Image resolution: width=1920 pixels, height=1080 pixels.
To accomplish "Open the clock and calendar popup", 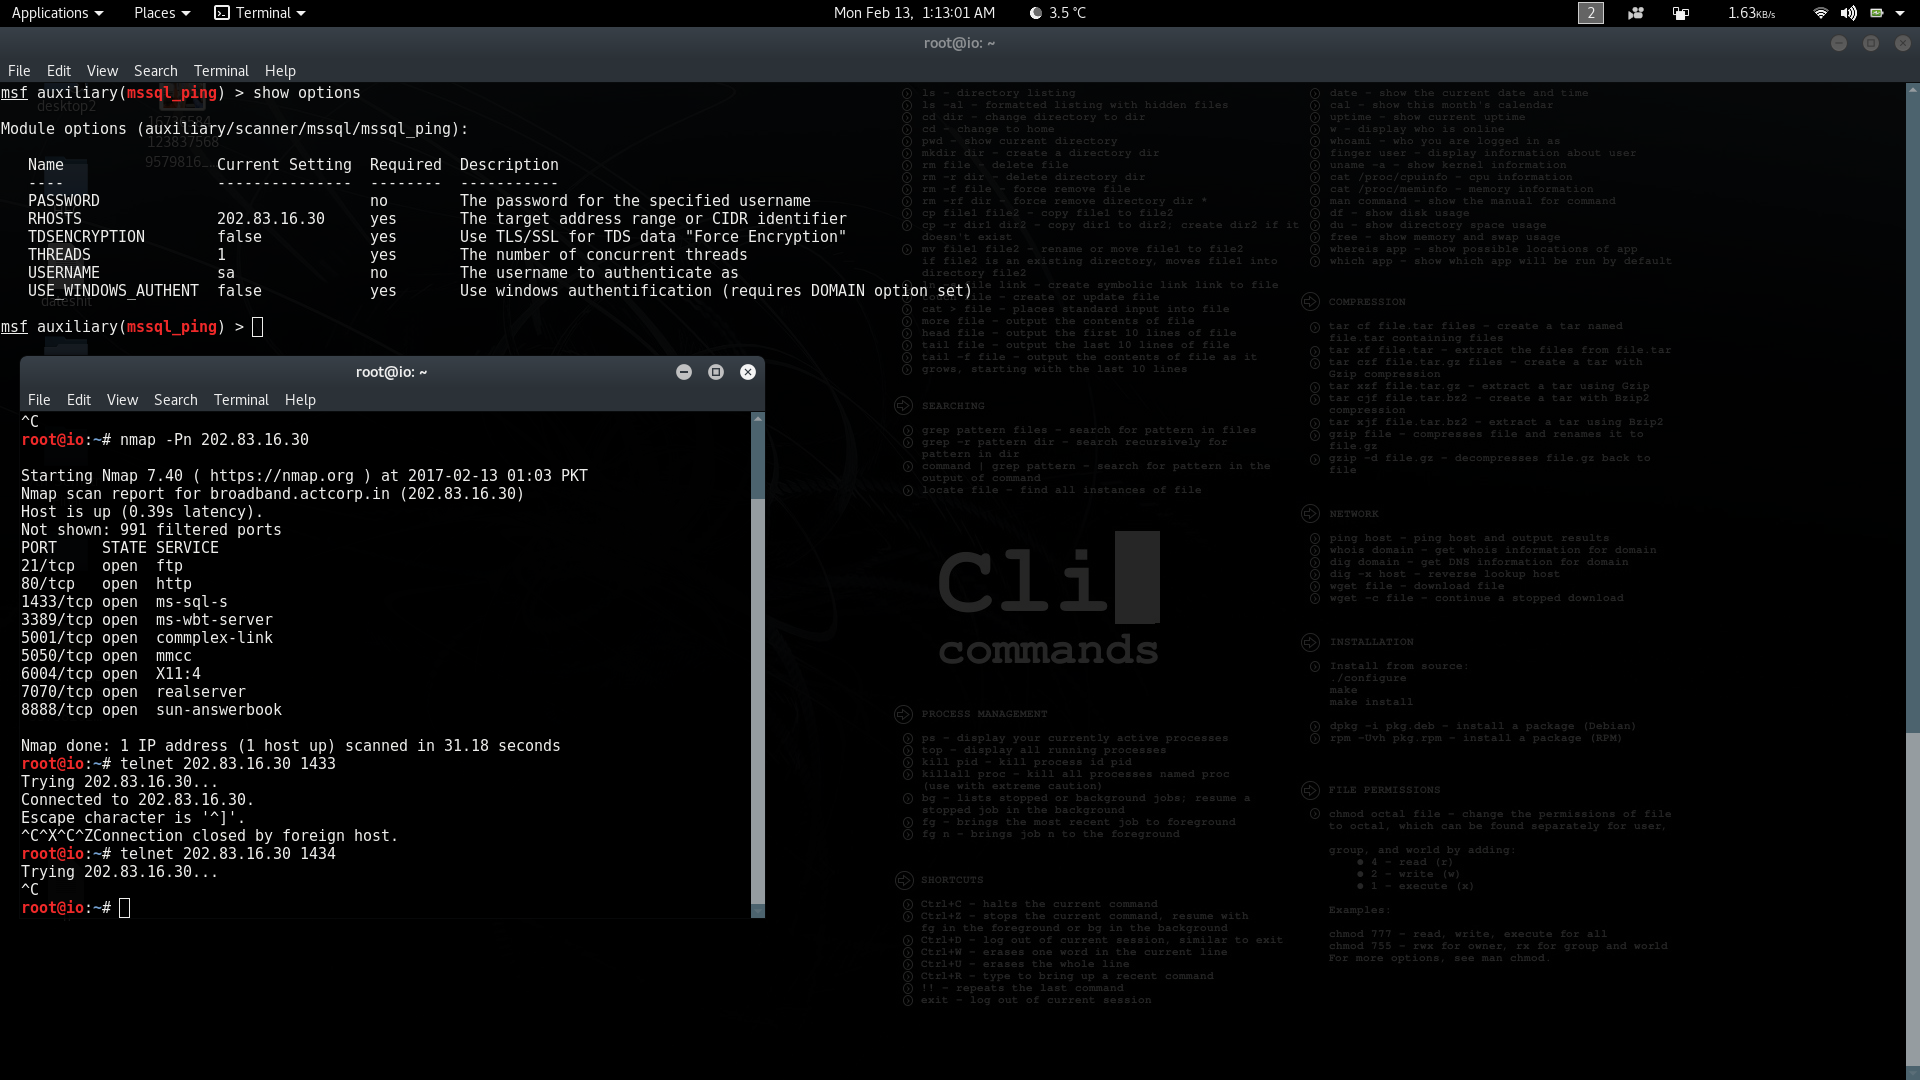I will pos(914,13).
